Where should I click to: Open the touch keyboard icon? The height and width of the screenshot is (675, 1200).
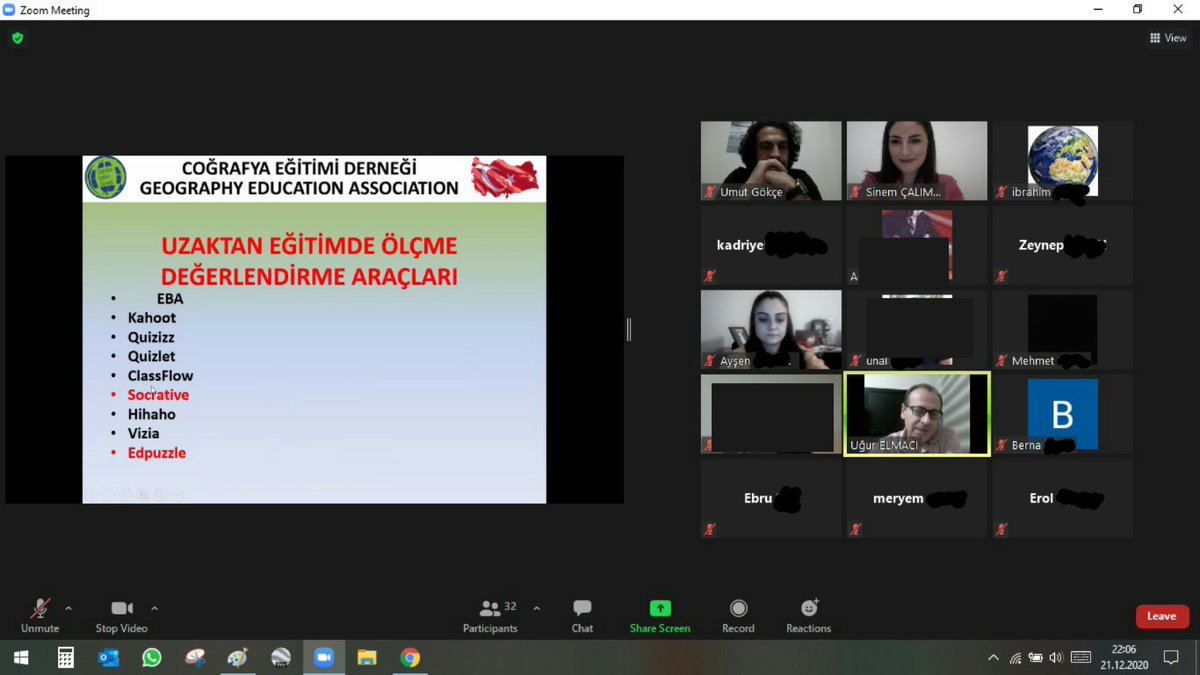pyautogui.click(x=1081, y=658)
